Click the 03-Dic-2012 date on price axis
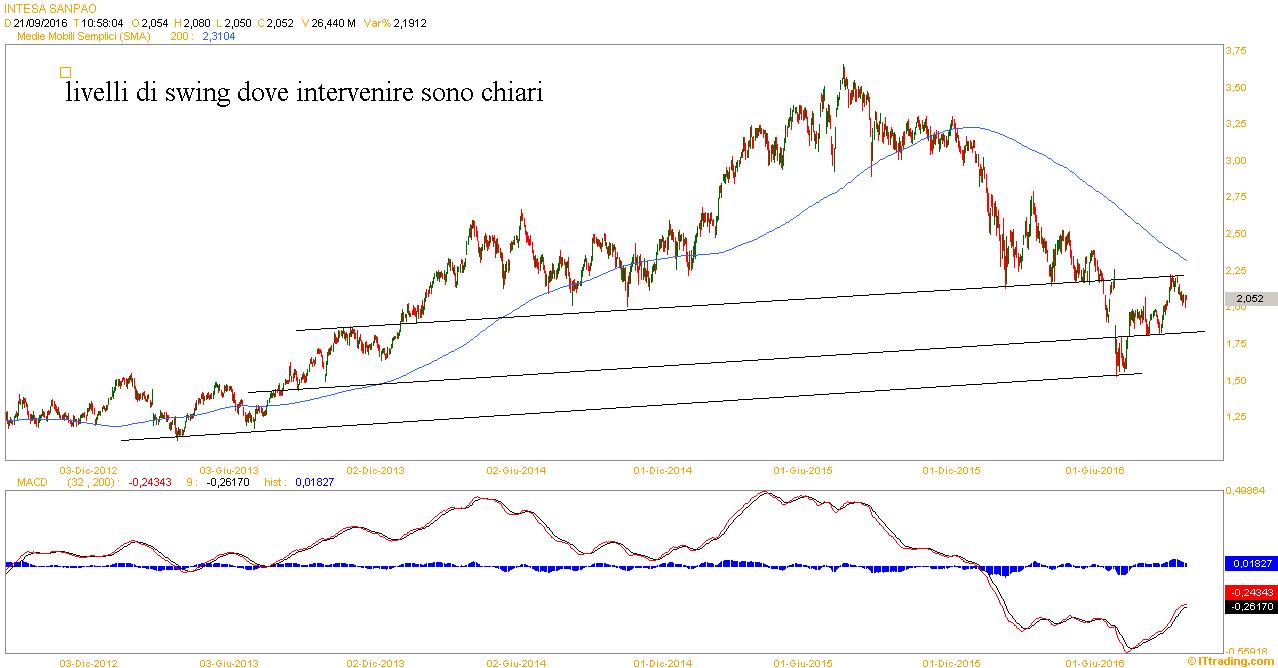This screenshot has width=1278, height=668. pos(89,468)
